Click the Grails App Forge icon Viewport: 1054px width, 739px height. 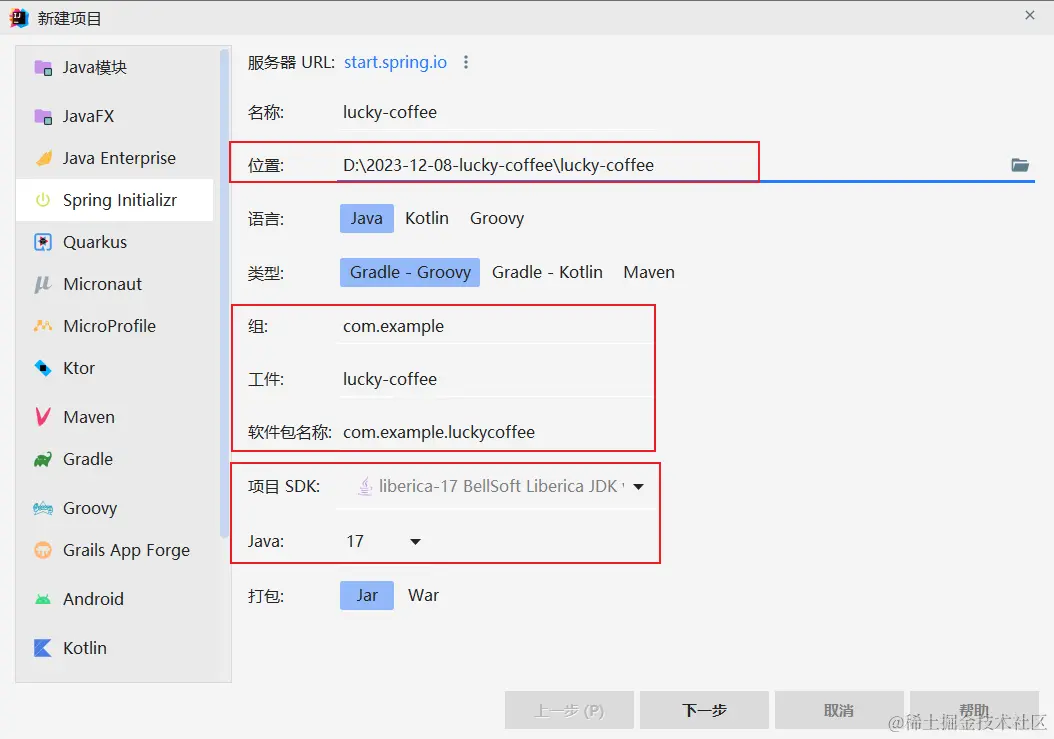(x=43, y=550)
